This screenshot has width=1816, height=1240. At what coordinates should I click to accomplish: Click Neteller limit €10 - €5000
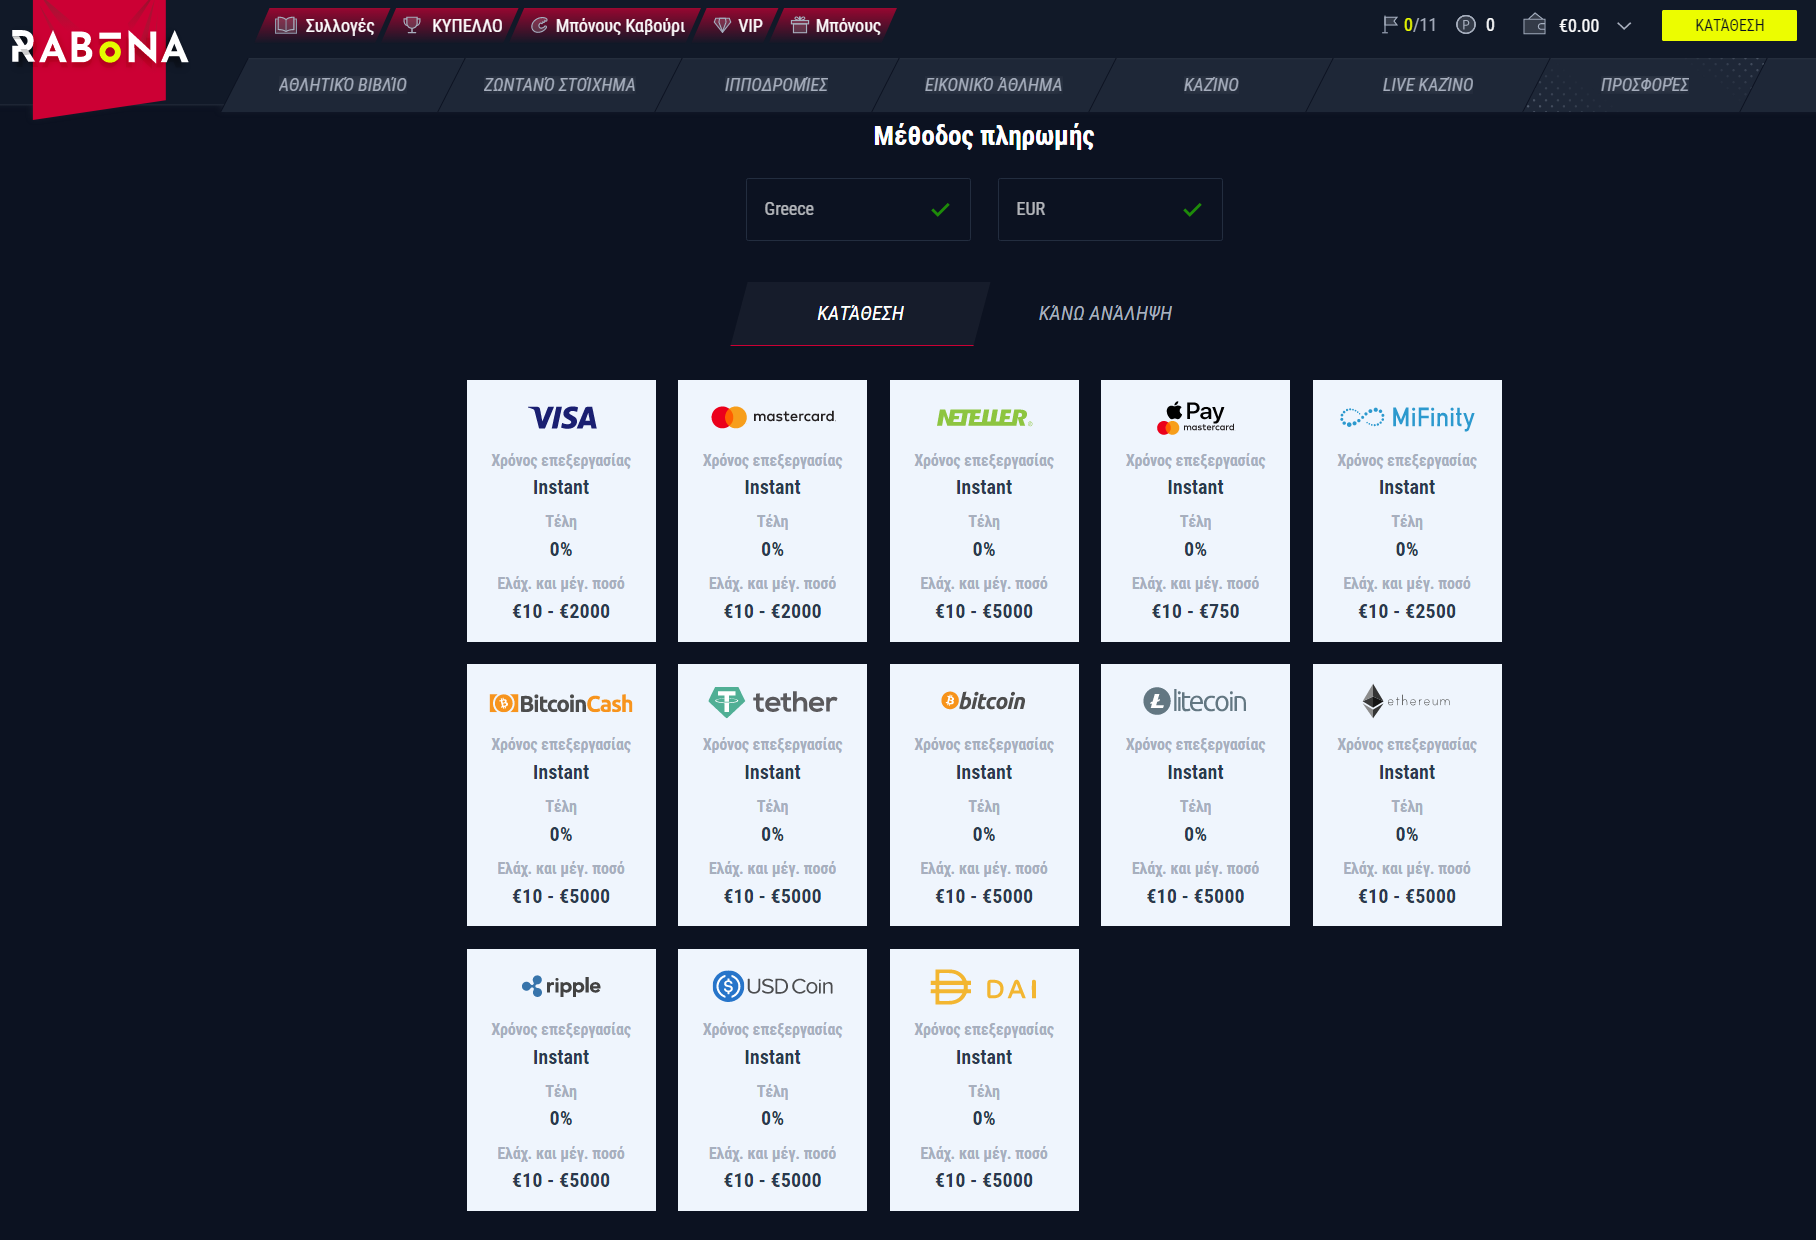984,612
